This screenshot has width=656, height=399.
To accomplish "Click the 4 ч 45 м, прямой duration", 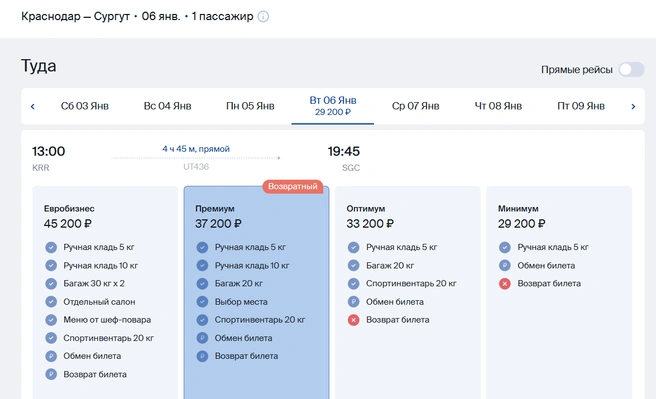I will coord(196,149).
